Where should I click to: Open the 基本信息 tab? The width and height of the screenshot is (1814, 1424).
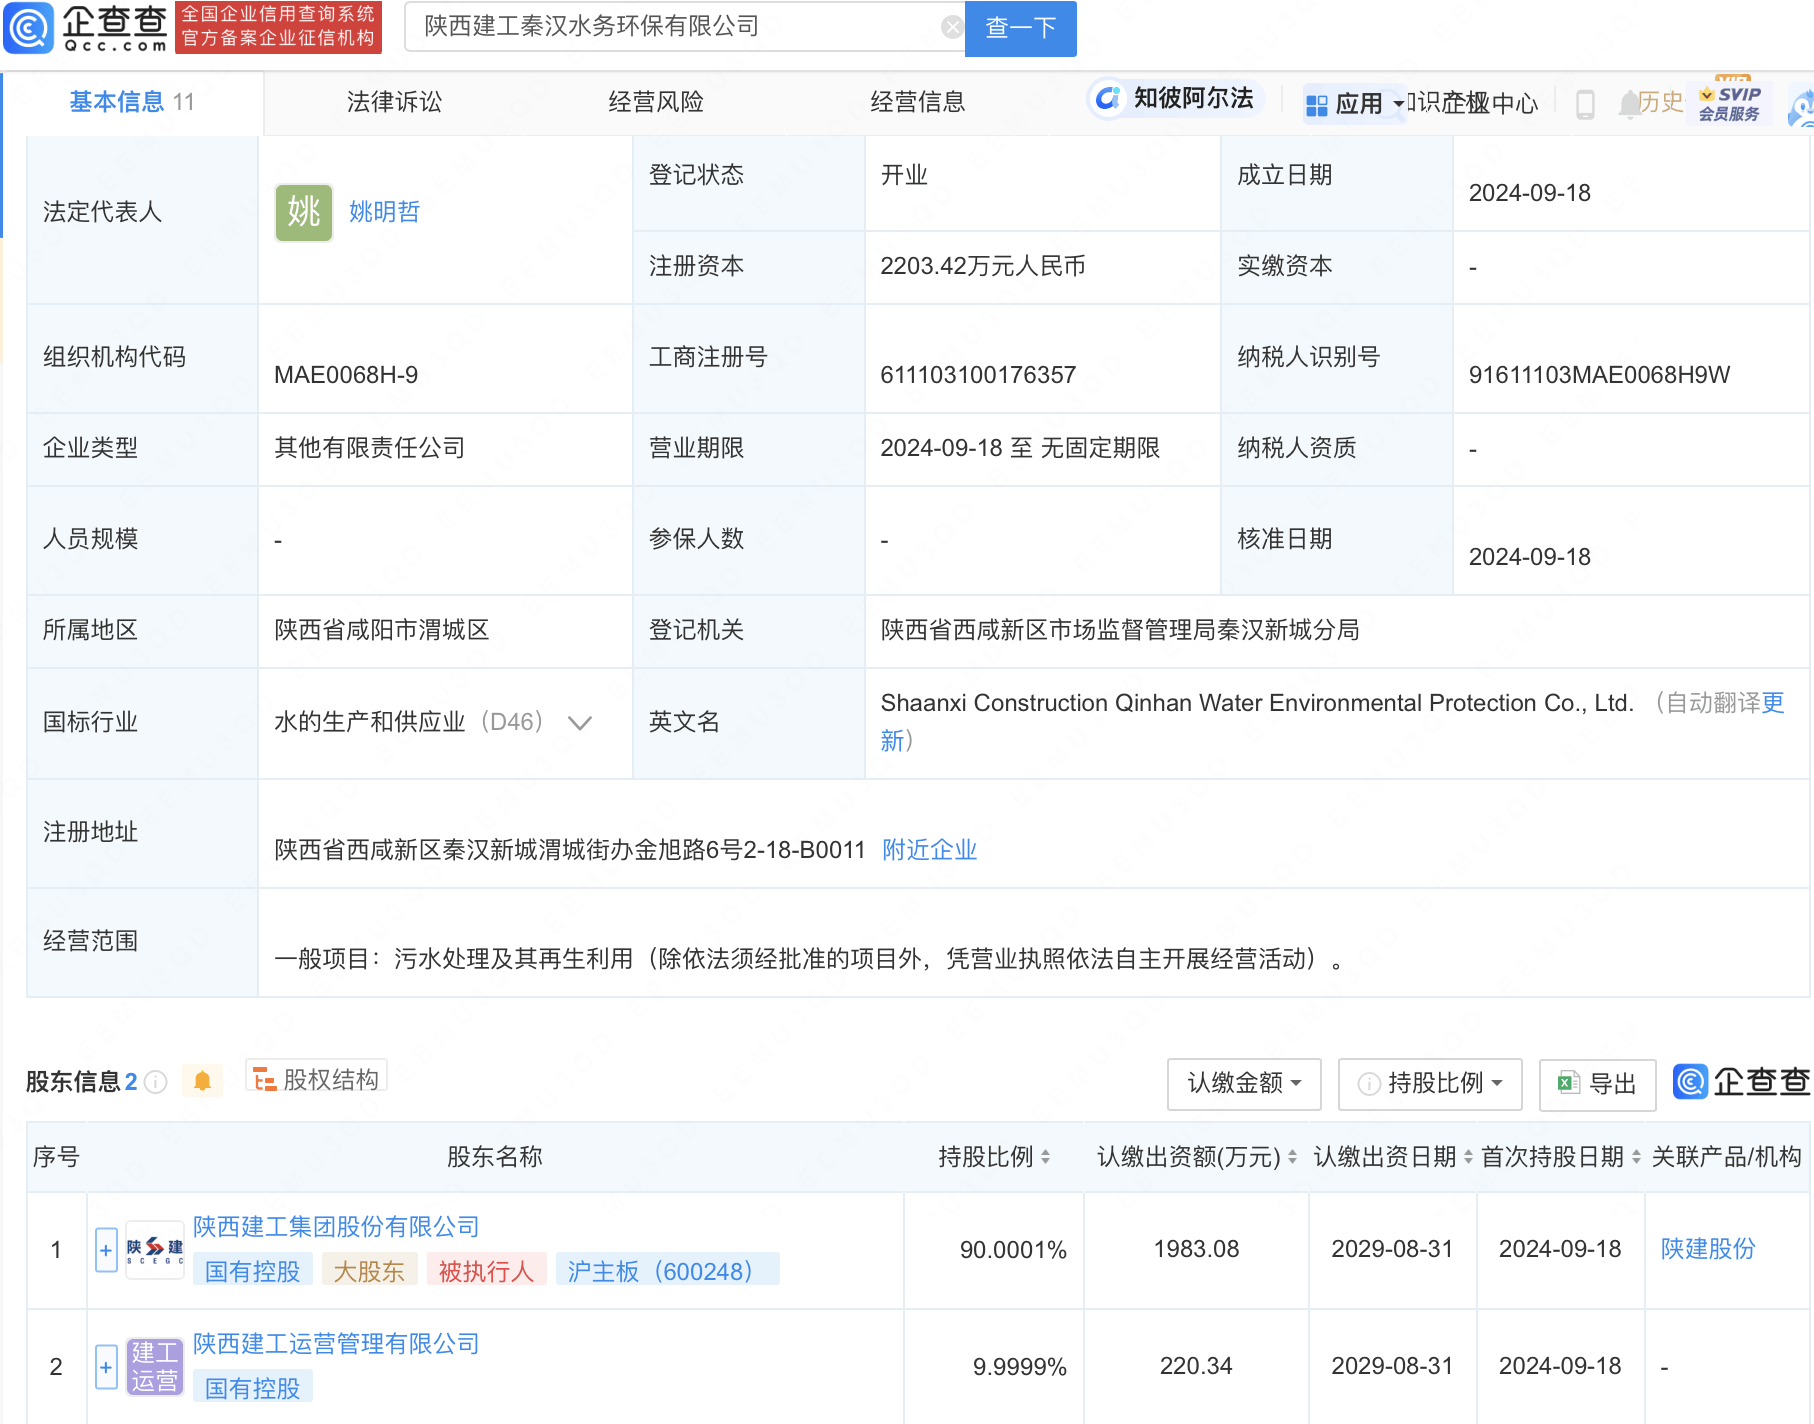132,102
